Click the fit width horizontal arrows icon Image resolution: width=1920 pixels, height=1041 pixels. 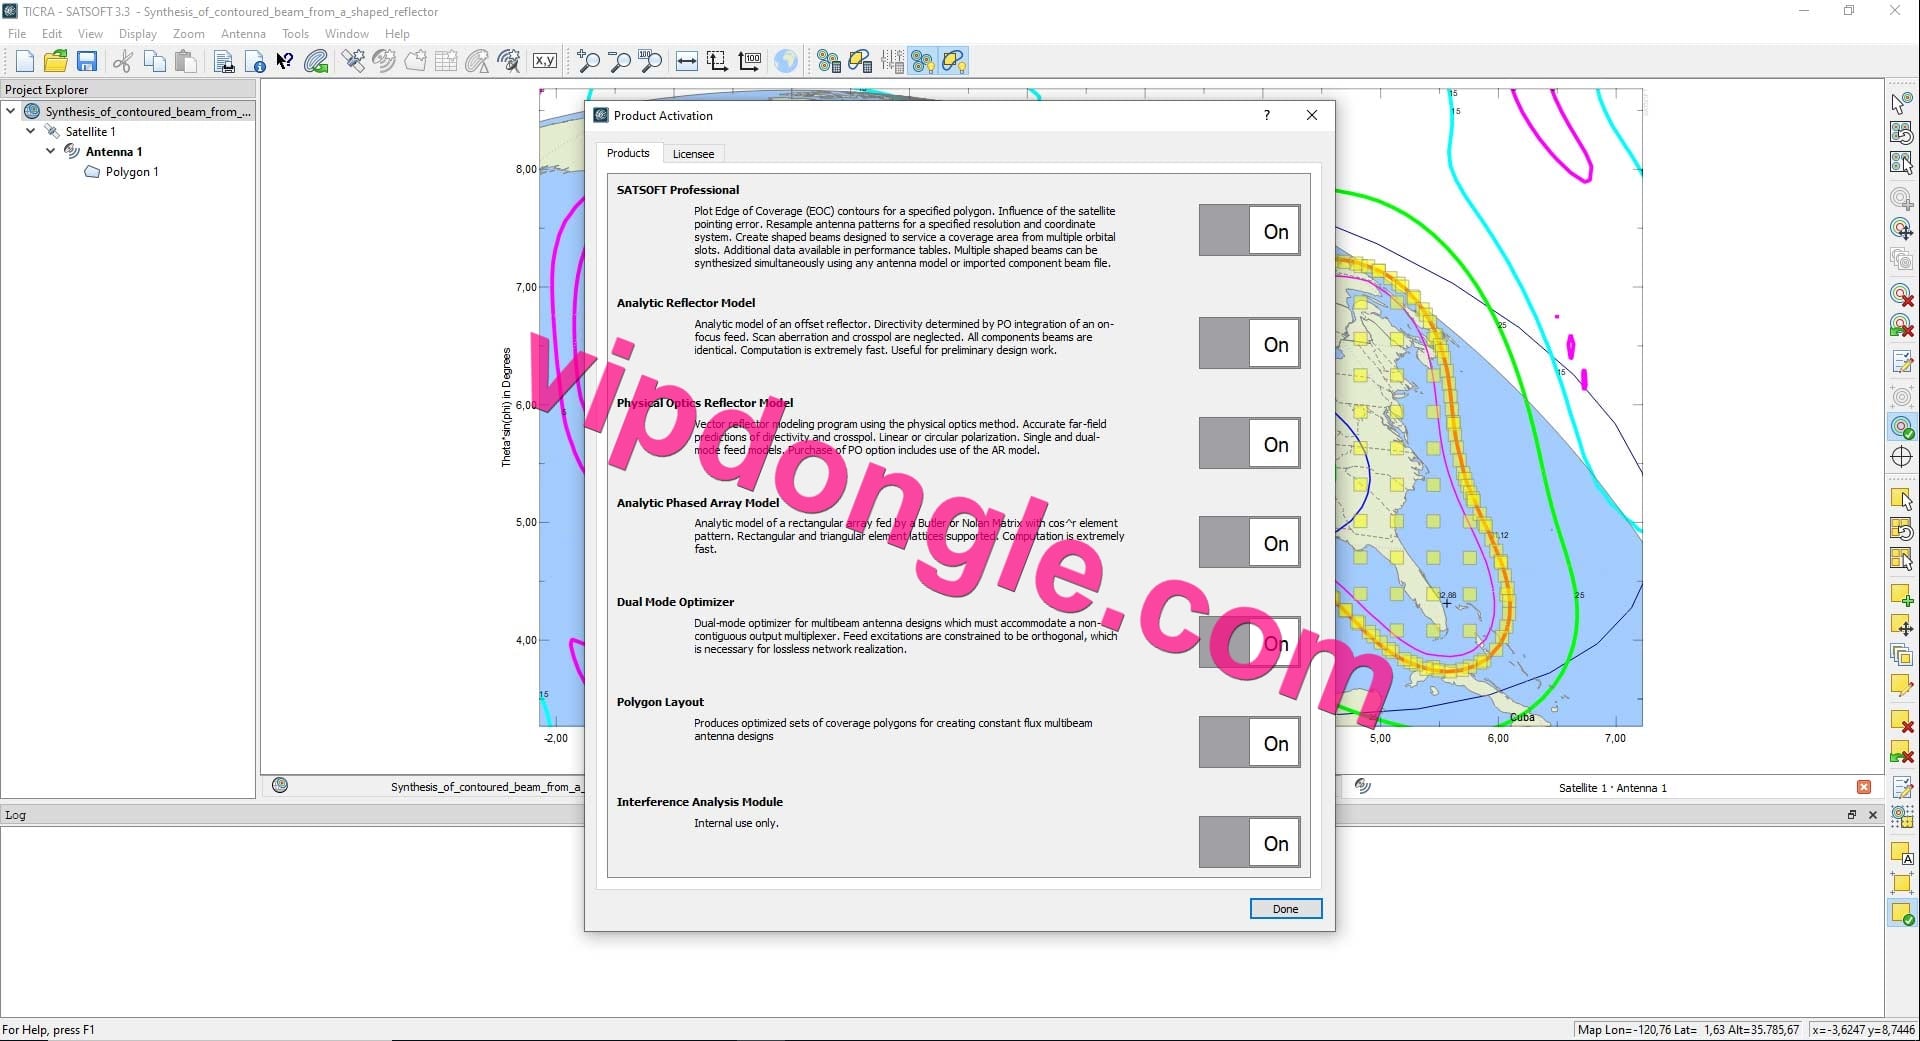point(687,62)
